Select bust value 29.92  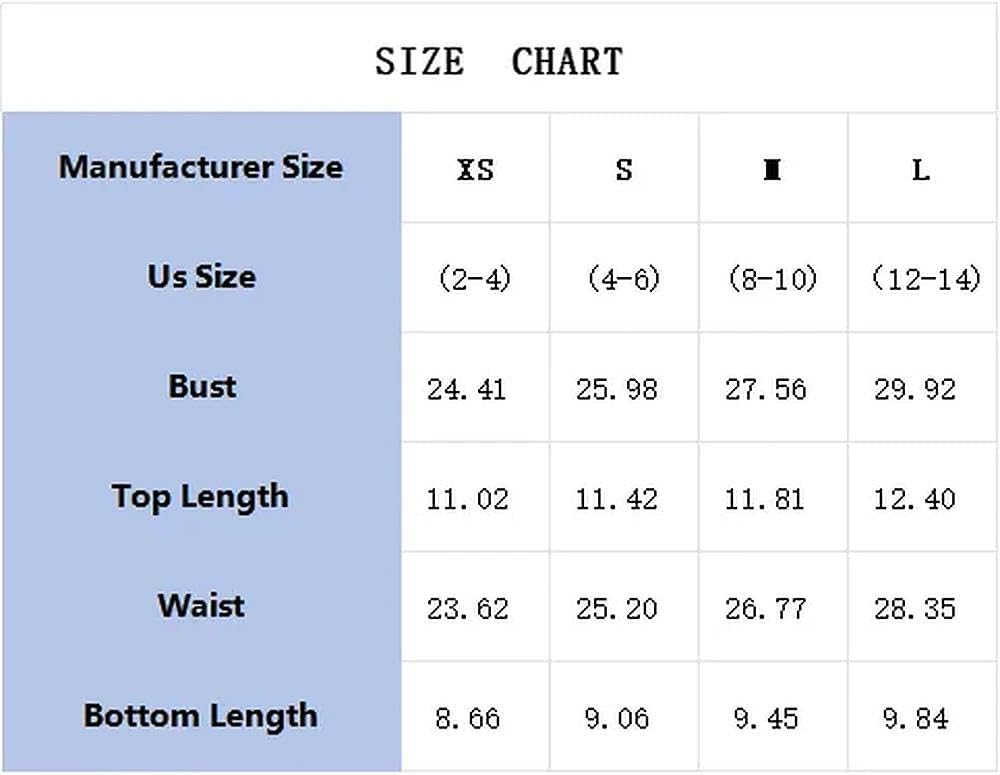[915, 389]
